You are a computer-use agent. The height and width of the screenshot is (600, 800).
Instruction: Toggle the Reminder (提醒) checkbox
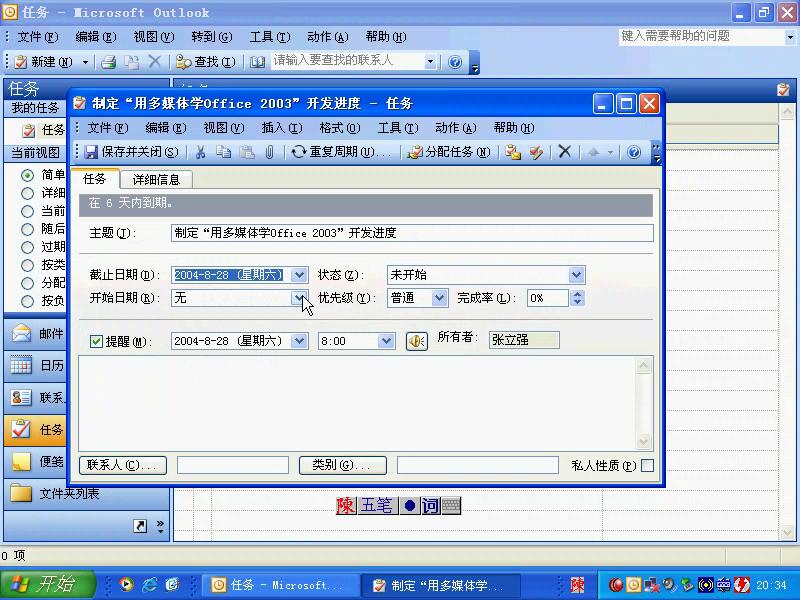(96, 341)
